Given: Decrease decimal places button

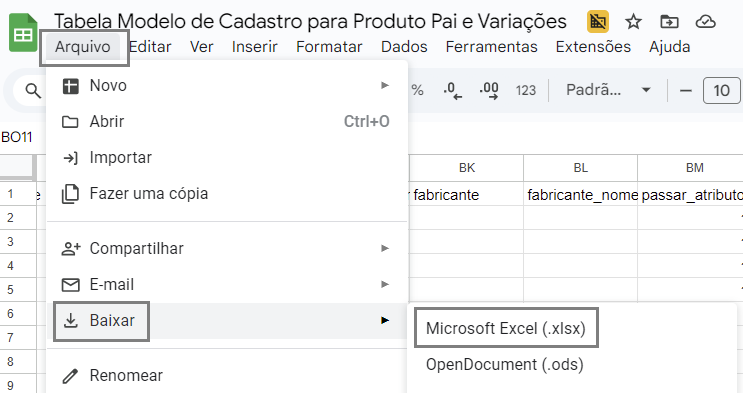Looking at the screenshot, I should [x=452, y=90].
